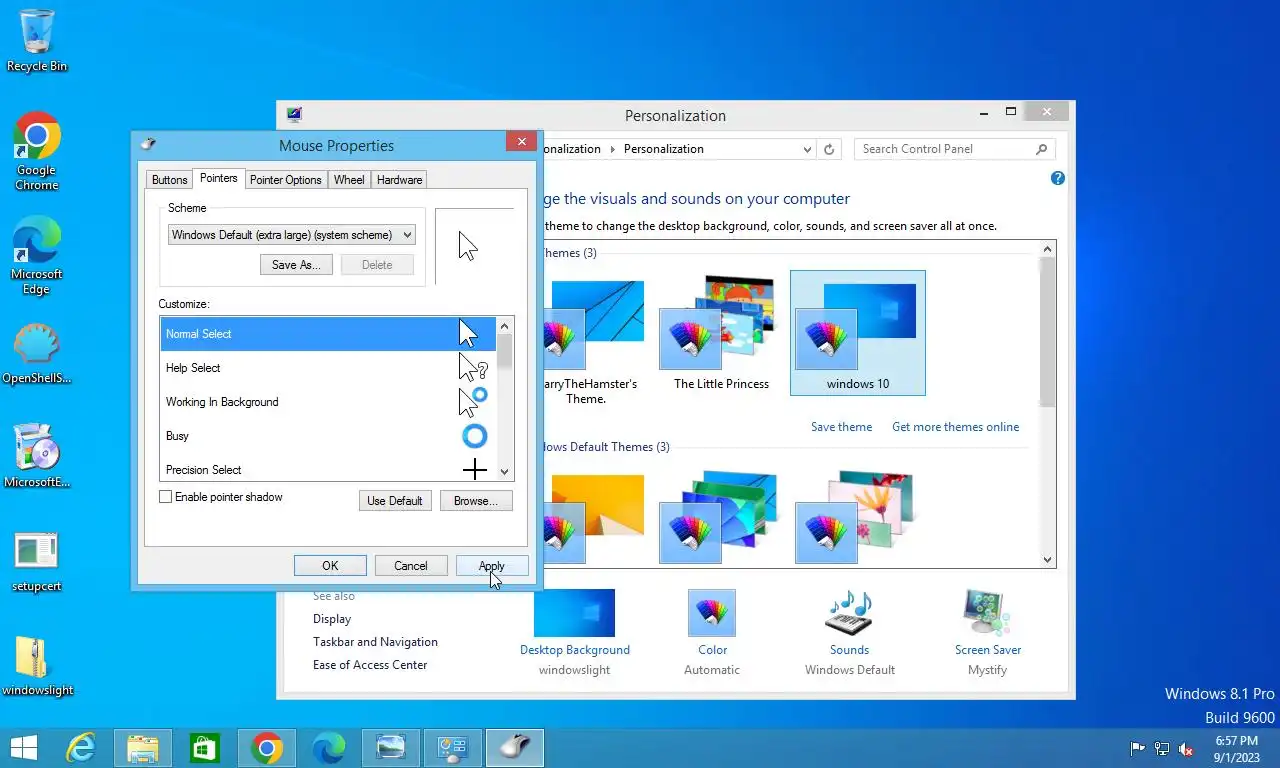
Task: Select The Little Princess theme
Action: point(721,333)
